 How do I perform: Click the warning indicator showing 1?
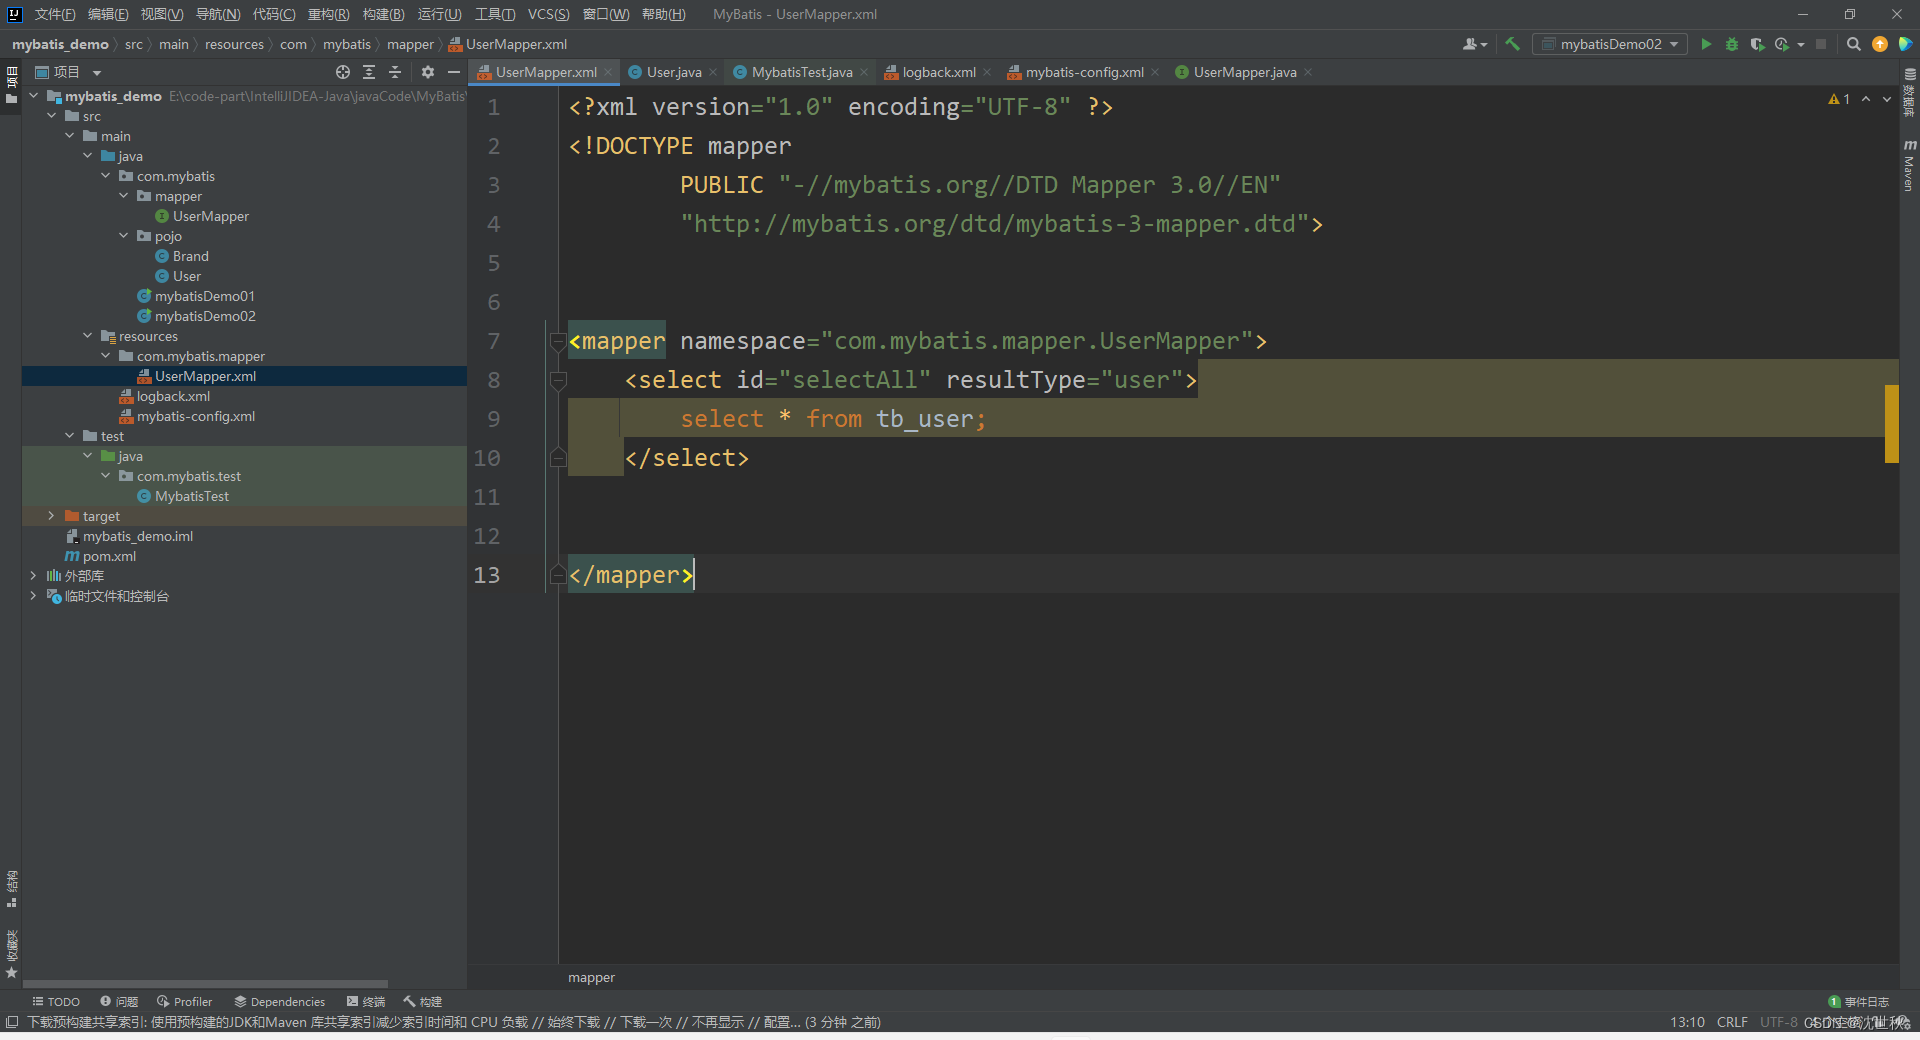[1839, 99]
